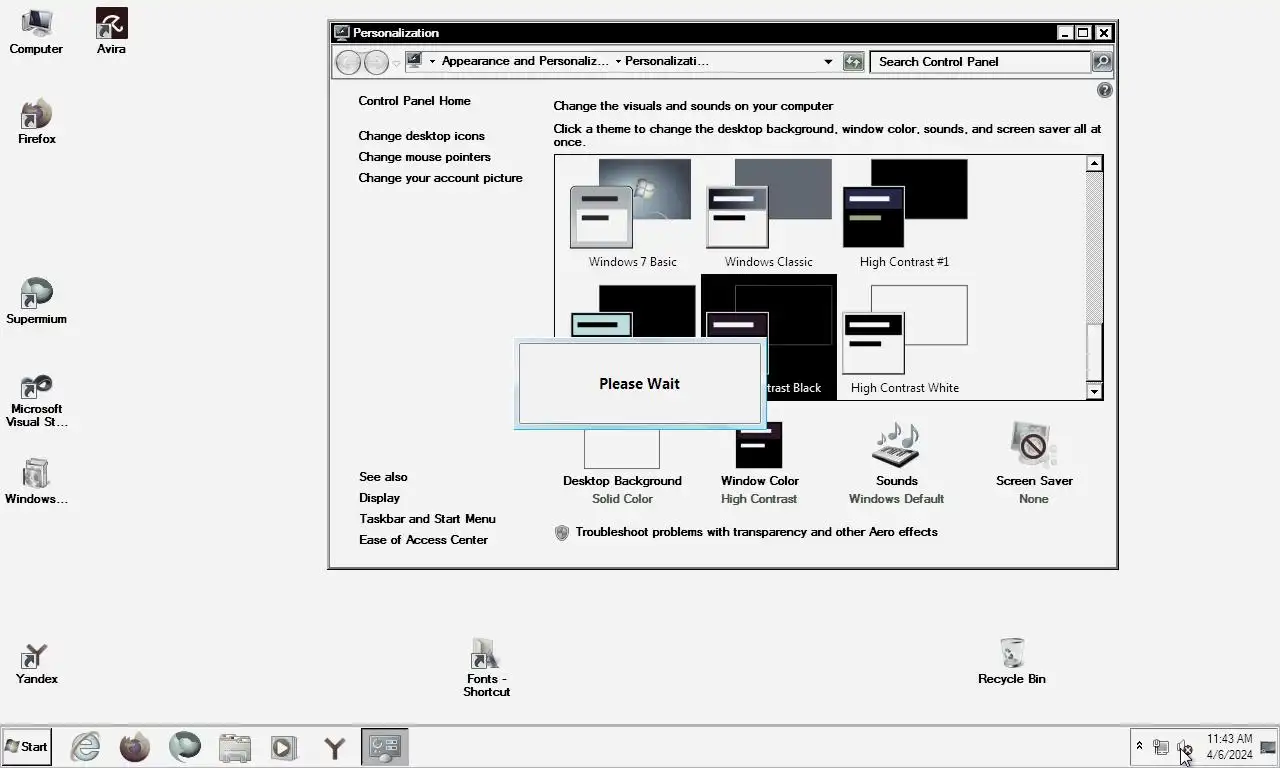Go forward in the Personalization window

tap(376, 62)
